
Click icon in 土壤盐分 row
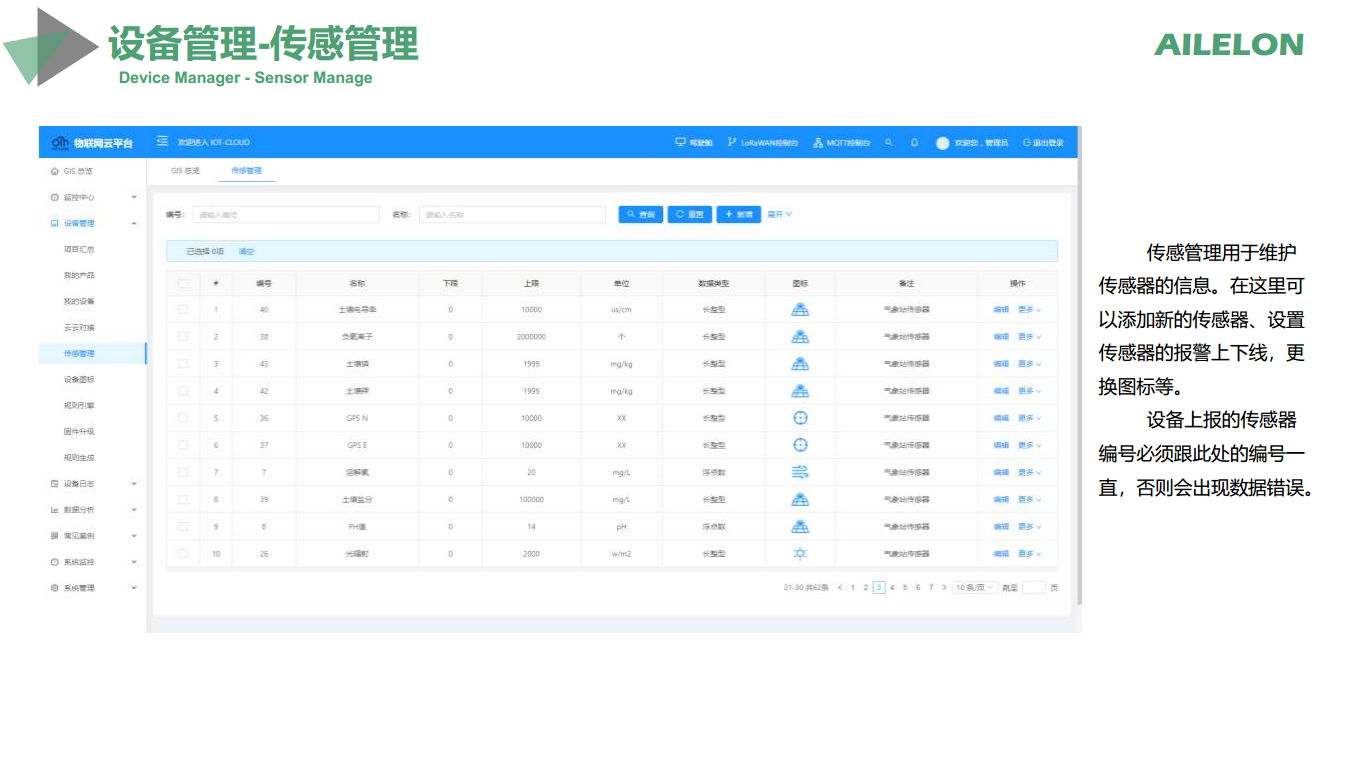800,499
